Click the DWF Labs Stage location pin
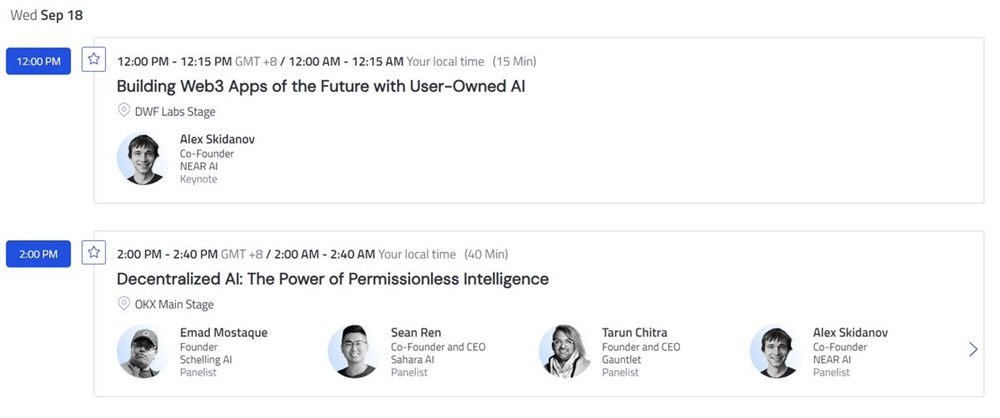This screenshot has width=1000, height=418. (x=124, y=111)
